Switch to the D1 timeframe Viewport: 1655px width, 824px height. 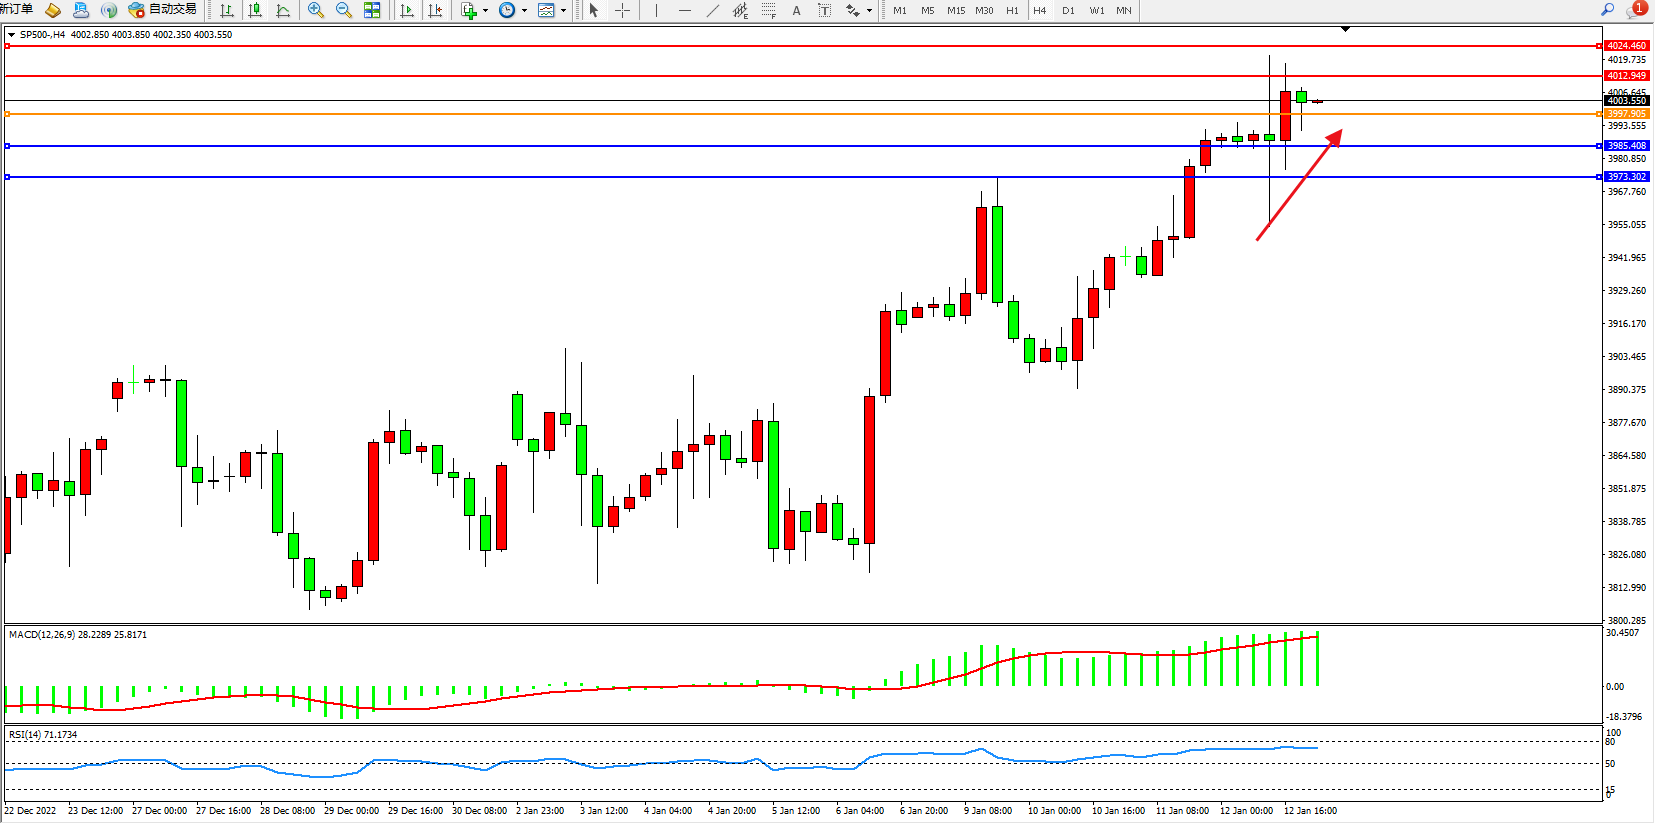[1068, 10]
